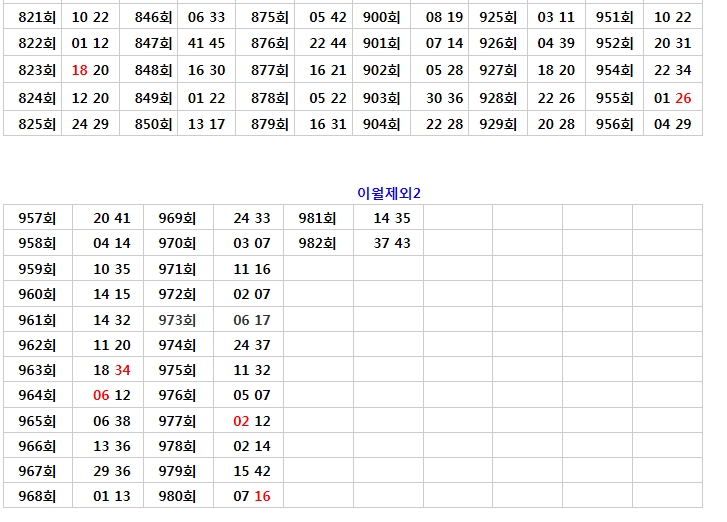Click the 823회 numbers cell with red 18

point(91,70)
